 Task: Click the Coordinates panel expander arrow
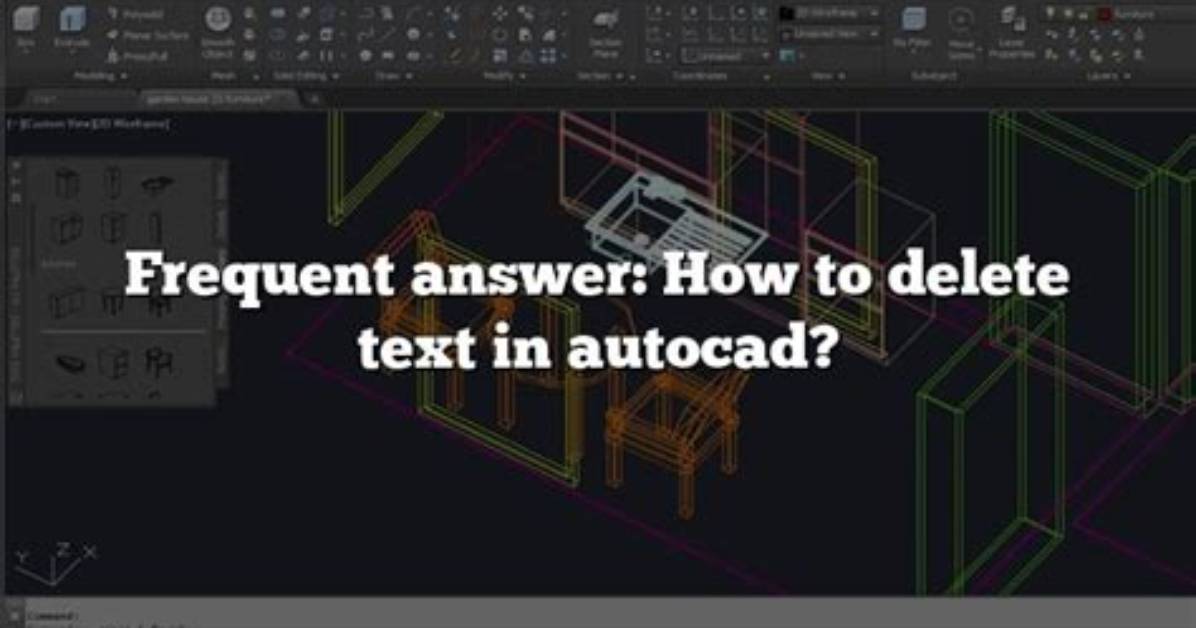click(767, 76)
